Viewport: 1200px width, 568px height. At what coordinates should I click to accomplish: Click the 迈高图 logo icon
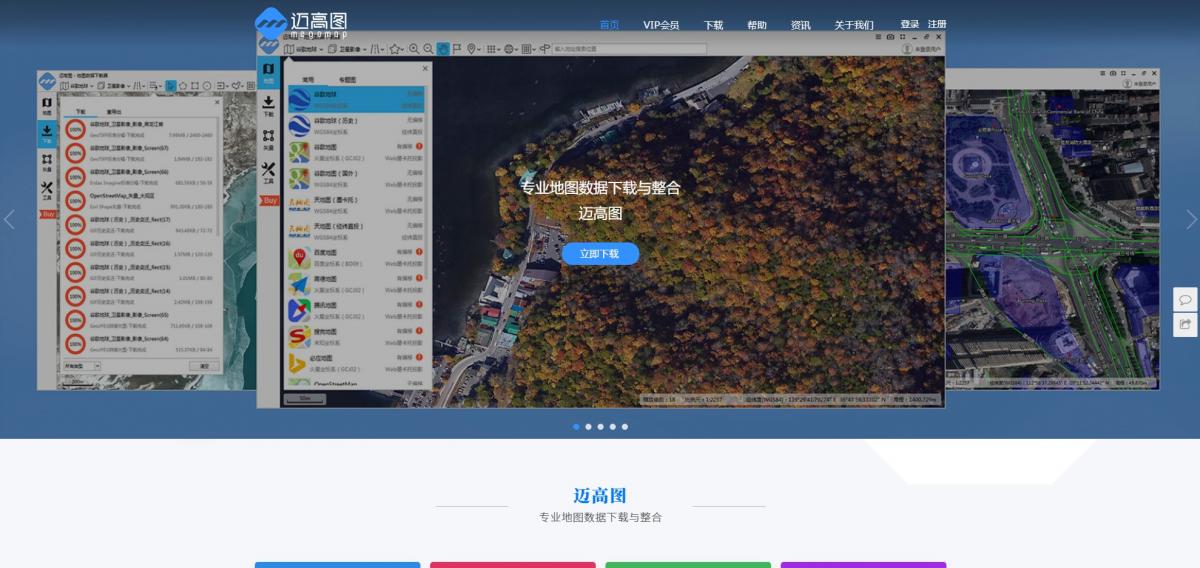point(271,23)
